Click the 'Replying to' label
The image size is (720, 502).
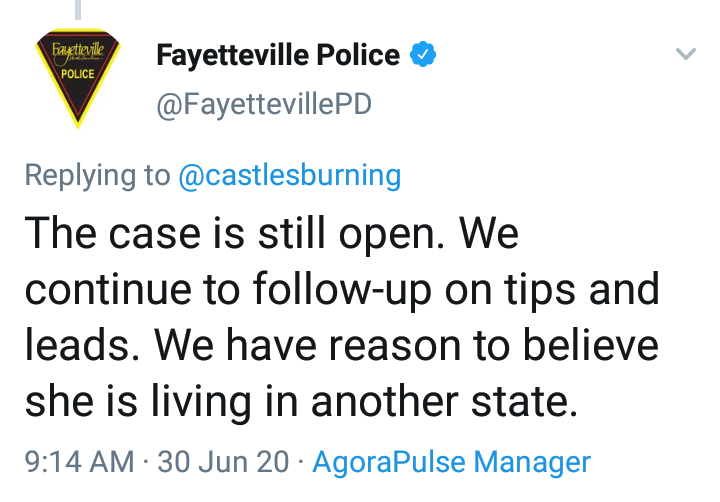[97, 176]
